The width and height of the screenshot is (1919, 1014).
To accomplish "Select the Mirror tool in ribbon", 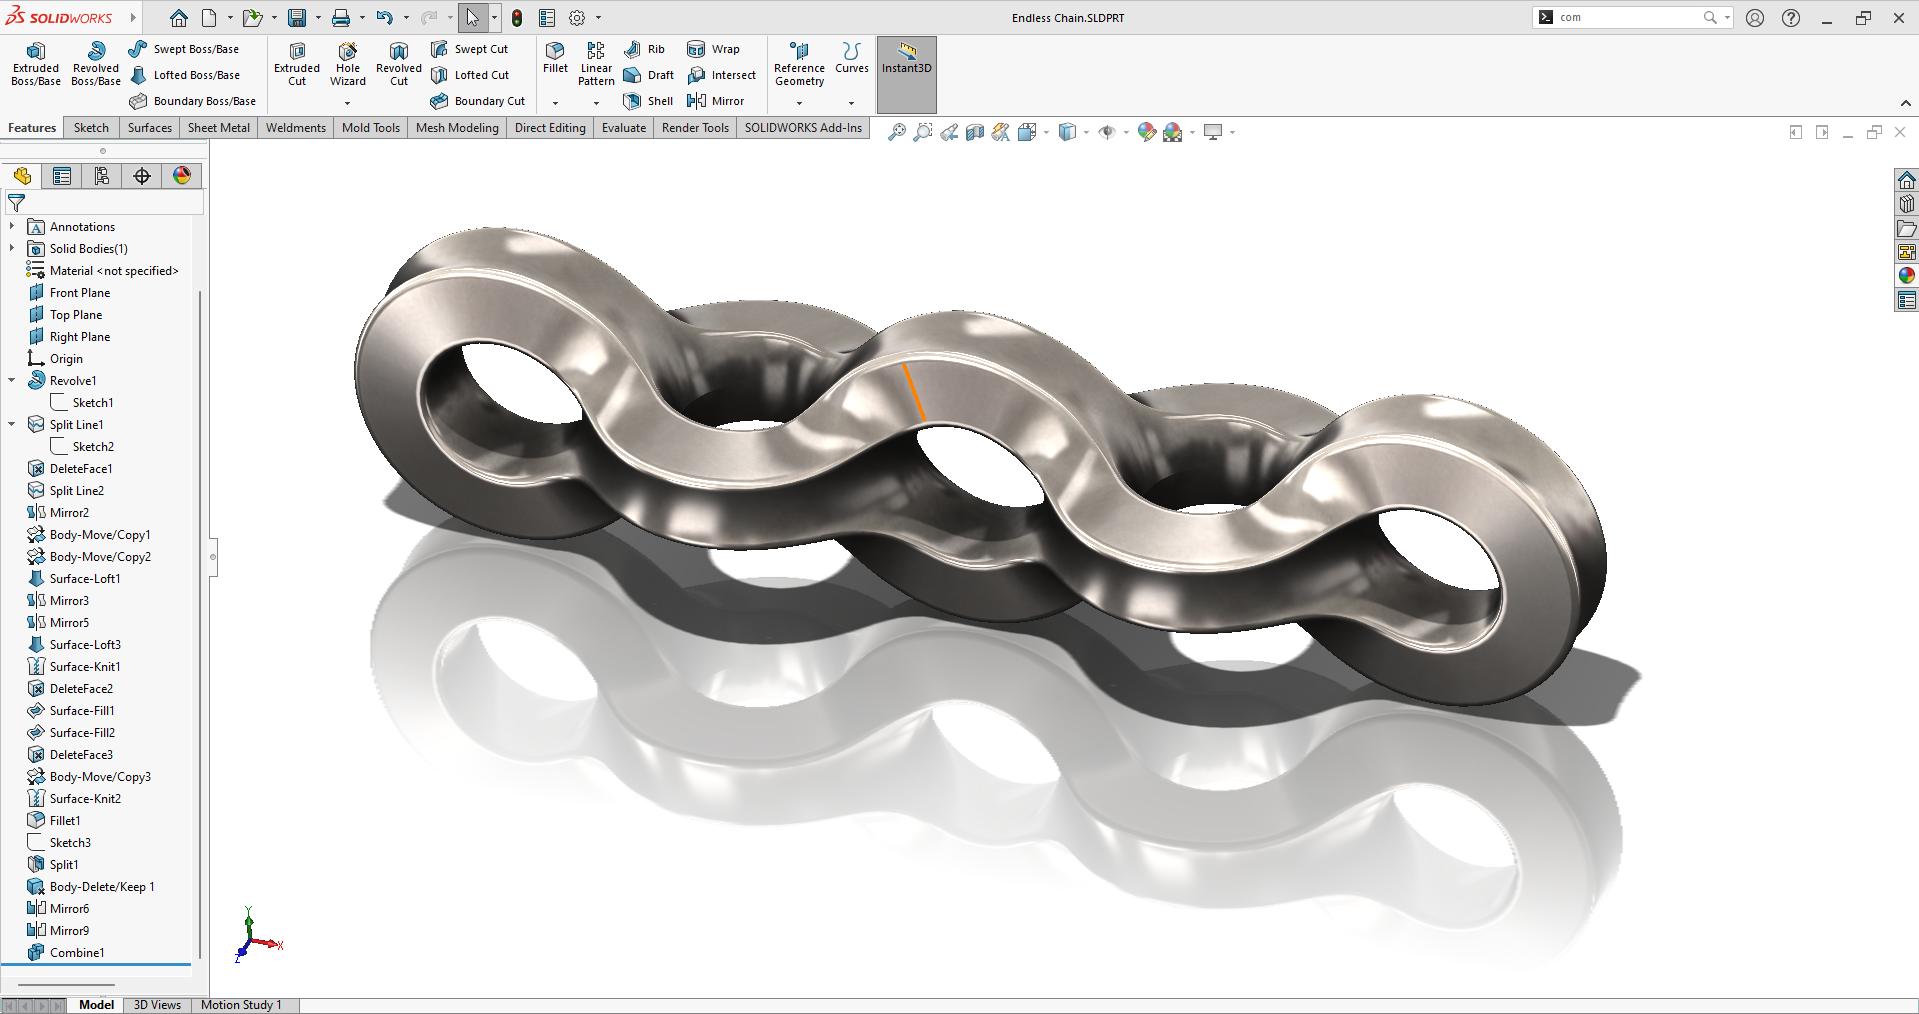I will point(715,101).
